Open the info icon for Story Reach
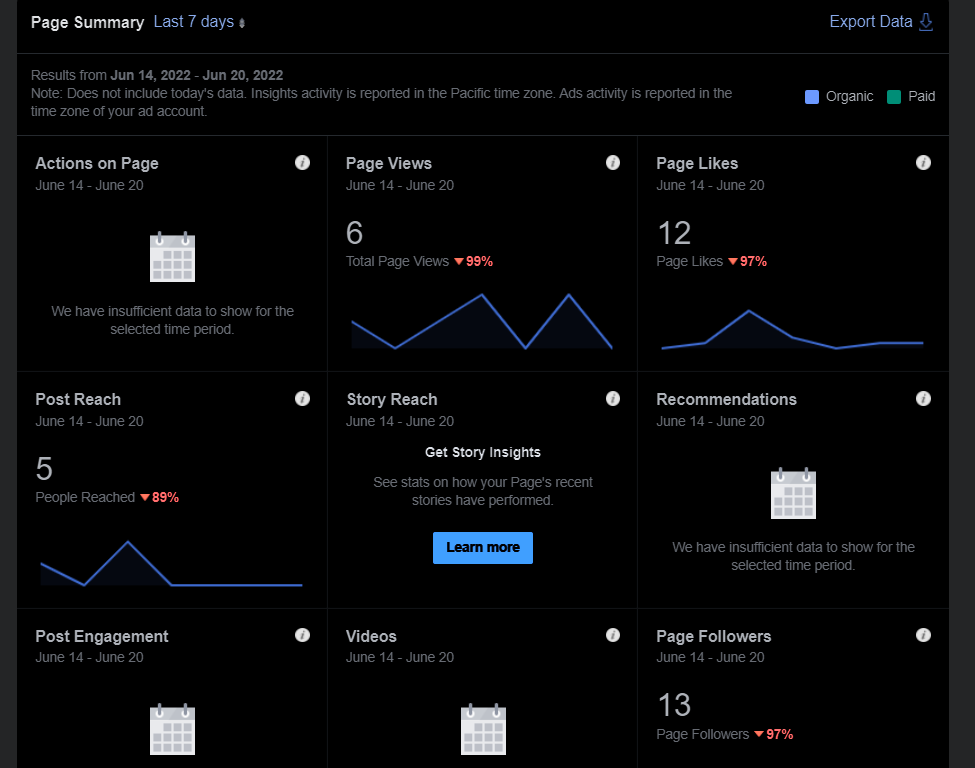Screen dimensions: 975x768 coord(612,399)
